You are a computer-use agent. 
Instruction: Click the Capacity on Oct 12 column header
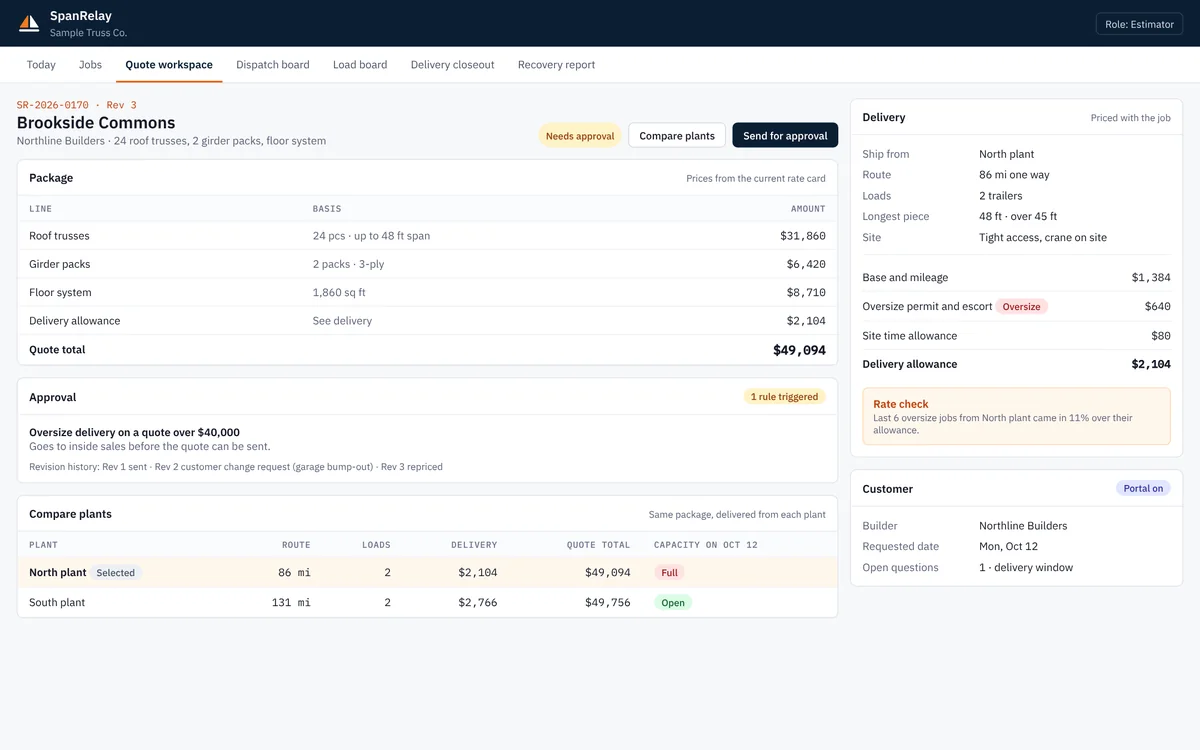point(706,545)
